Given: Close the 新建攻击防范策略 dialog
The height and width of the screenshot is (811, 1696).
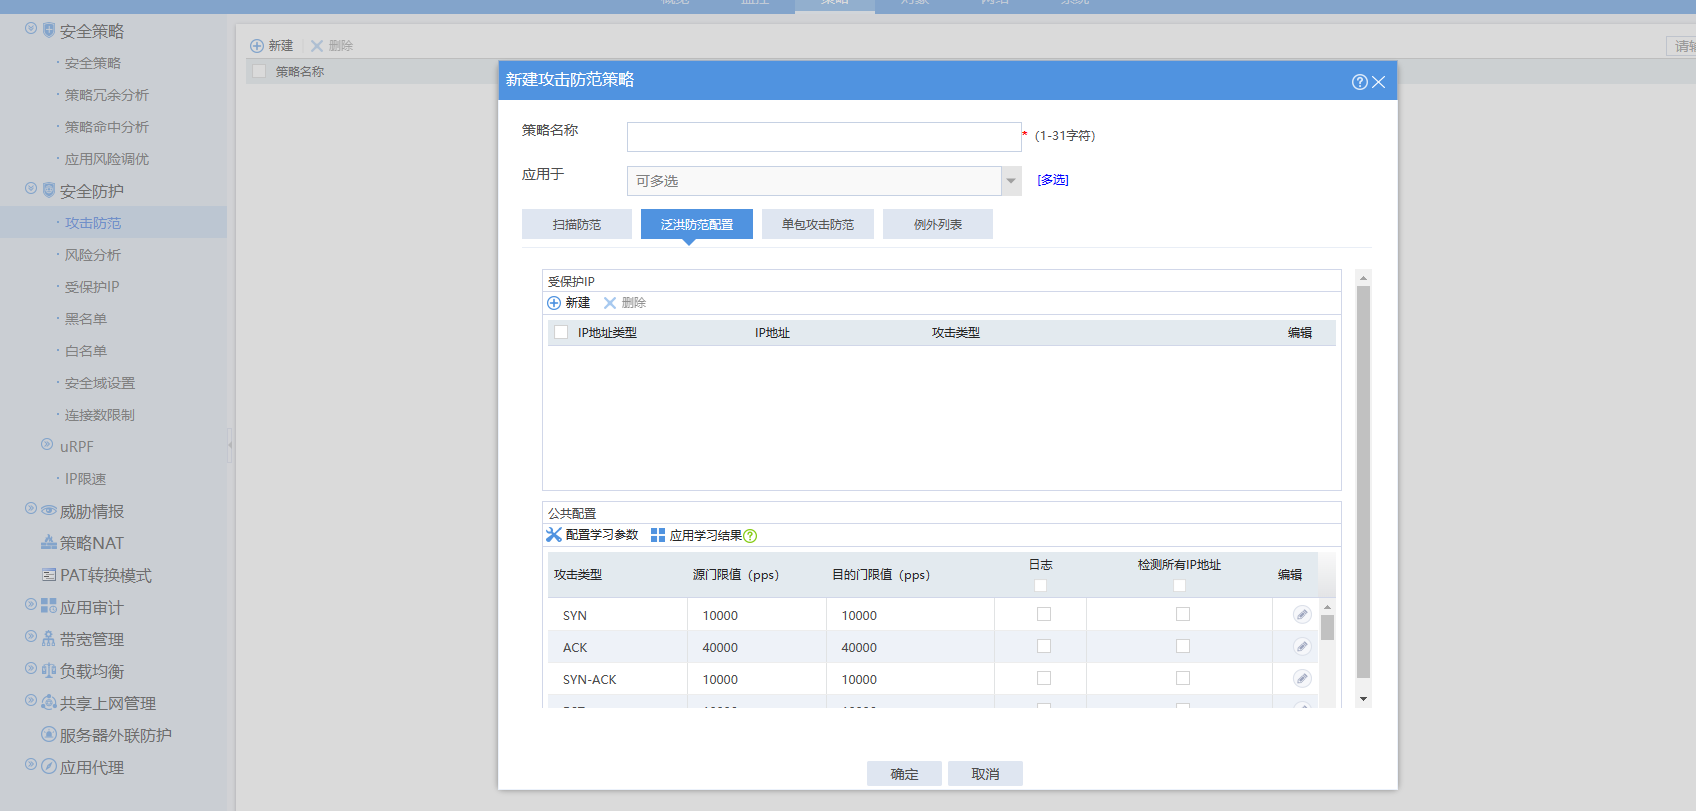Looking at the screenshot, I should click(x=1378, y=82).
